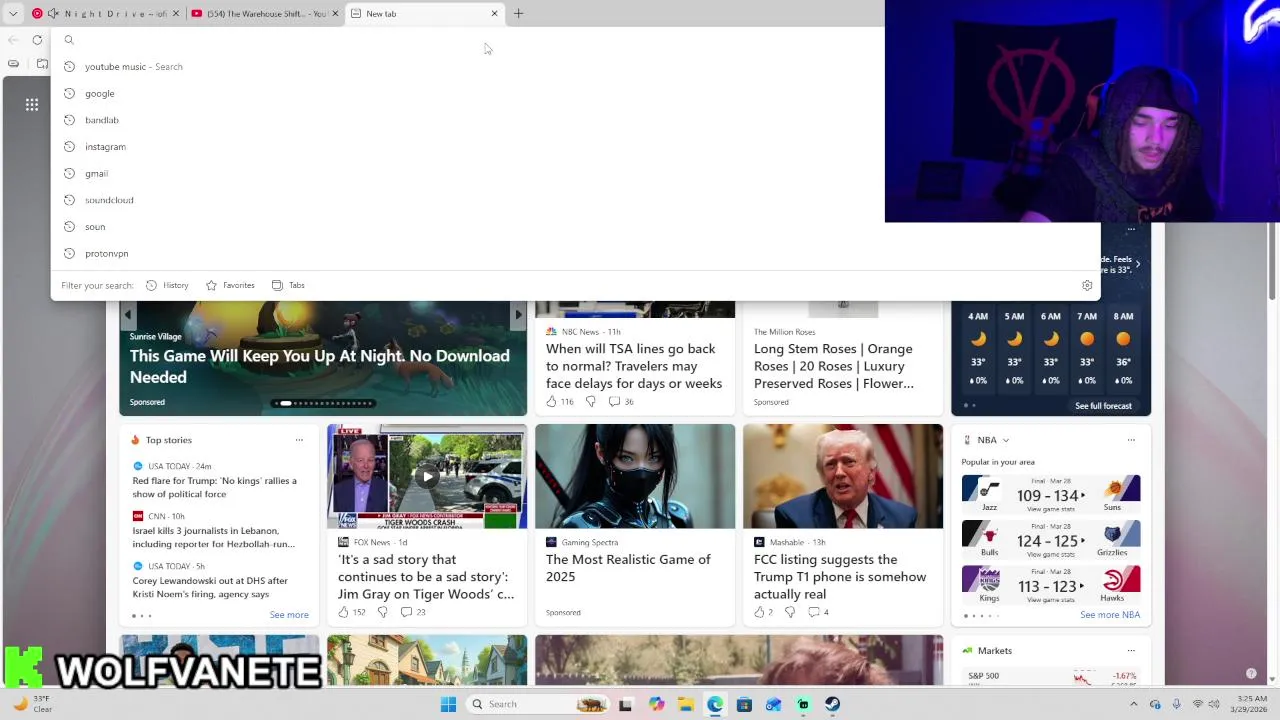This screenshot has height=720, width=1280.
Task: Dislike the TSA lines article
Action: tap(590, 401)
